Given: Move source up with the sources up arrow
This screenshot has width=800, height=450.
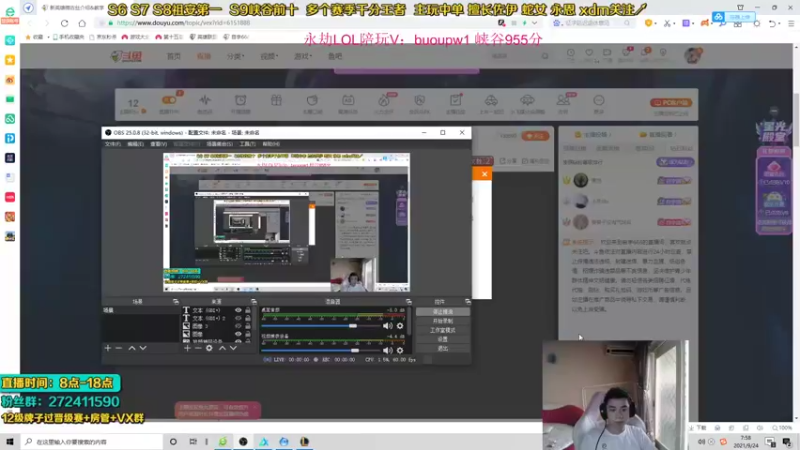Looking at the screenshot, I should (222, 348).
